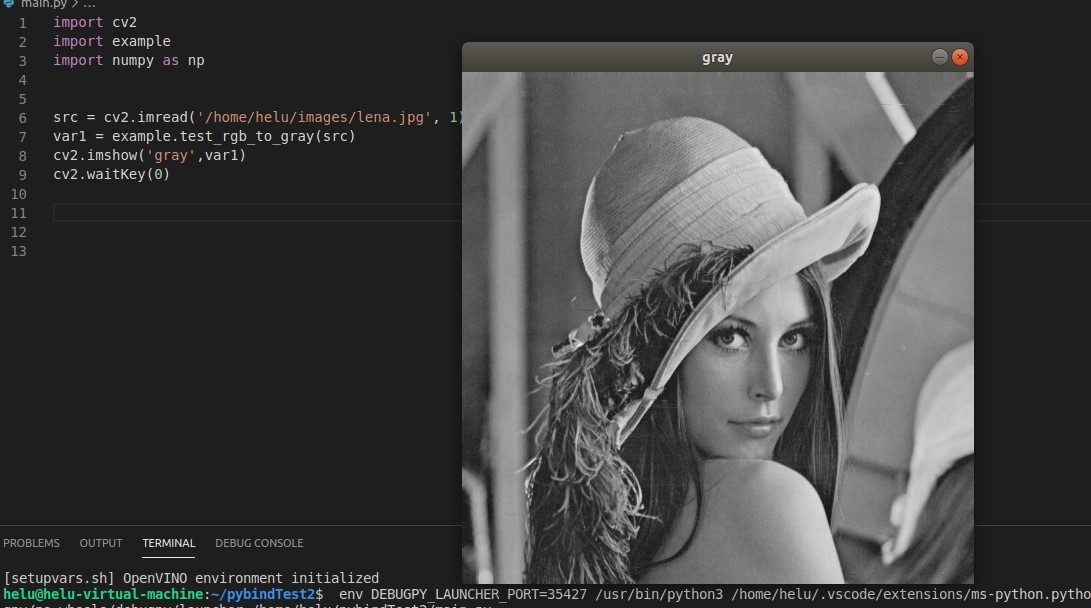Click line number 13 in gutter

coord(19,251)
